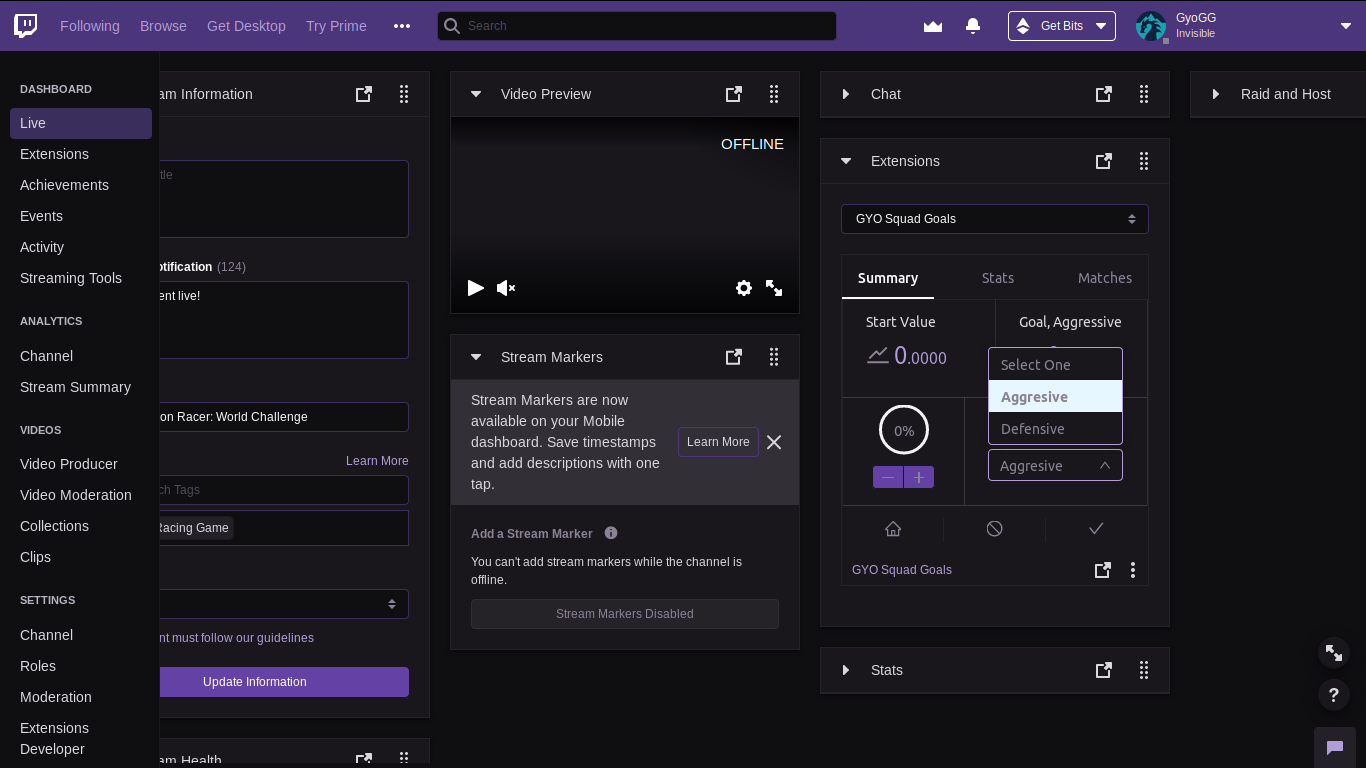The image size is (1366, 768).
Task: Open the account menu arrow
Action: click(x=1346, y=26)
